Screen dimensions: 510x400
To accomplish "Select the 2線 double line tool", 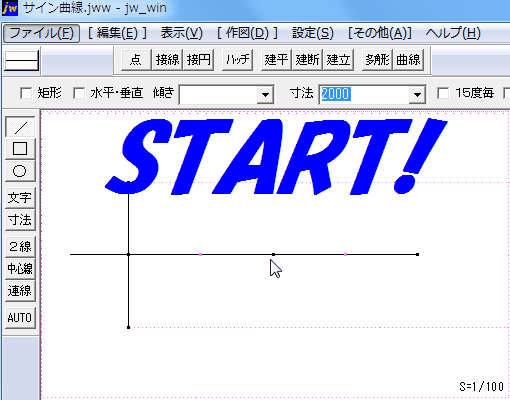I will click(x=20, y=247).
